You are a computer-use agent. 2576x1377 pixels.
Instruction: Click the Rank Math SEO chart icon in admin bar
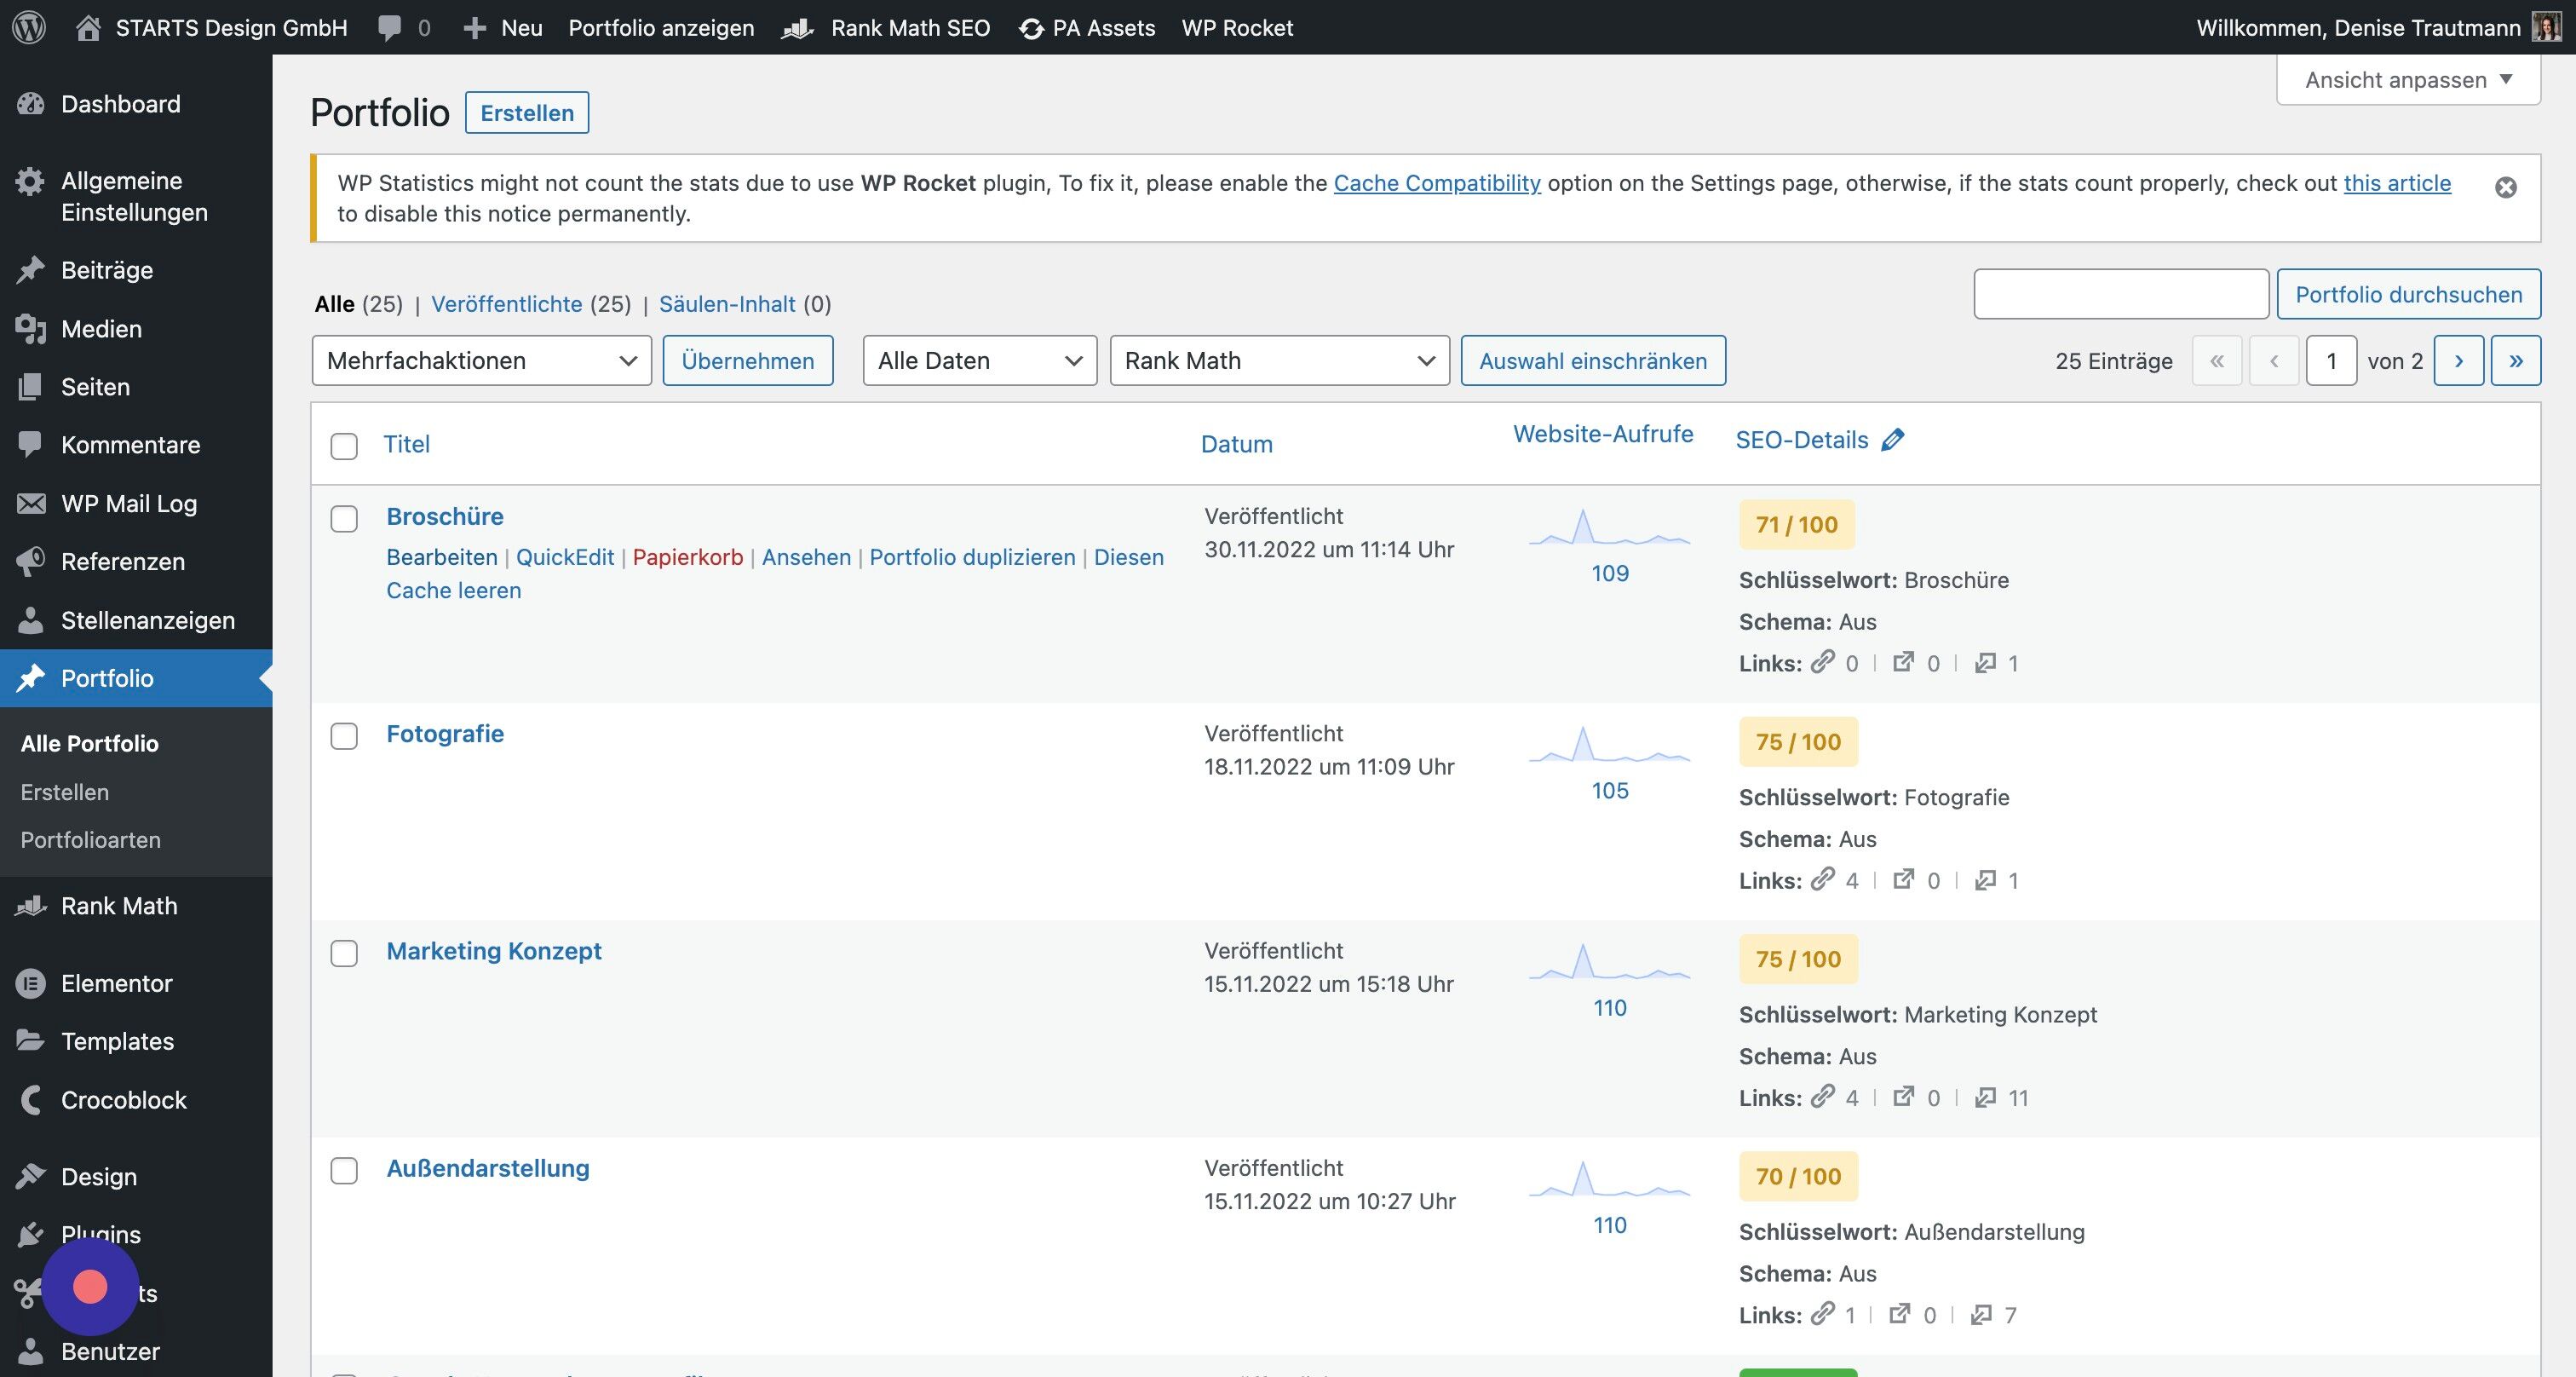pos(797,28)
